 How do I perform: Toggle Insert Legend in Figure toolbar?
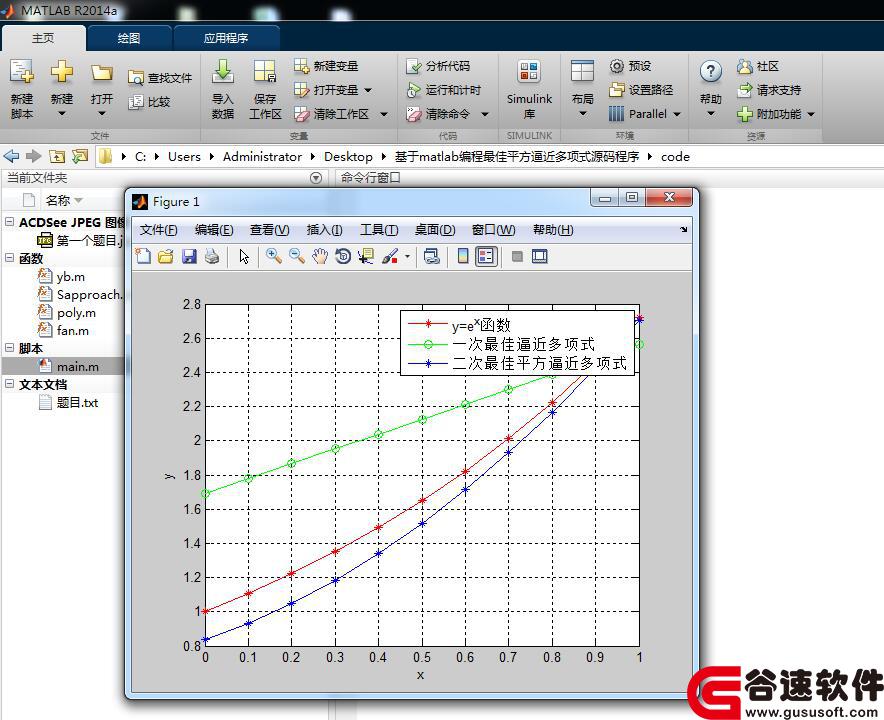485,257
